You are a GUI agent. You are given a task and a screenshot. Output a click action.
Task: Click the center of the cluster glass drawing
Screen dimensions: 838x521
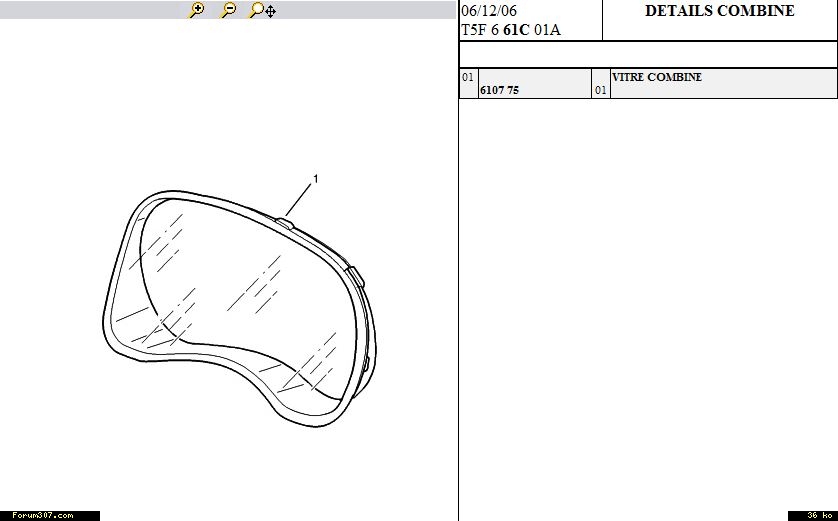pos(238,300)
